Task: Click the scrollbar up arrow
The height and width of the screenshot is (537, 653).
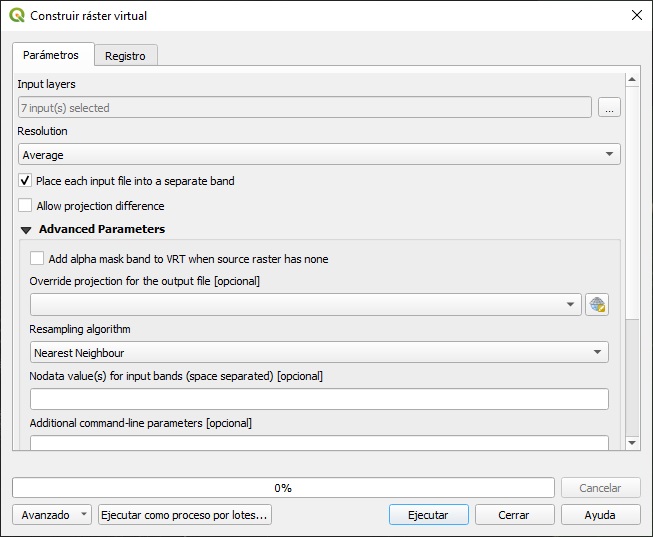Action: click(x=632, y=79)
